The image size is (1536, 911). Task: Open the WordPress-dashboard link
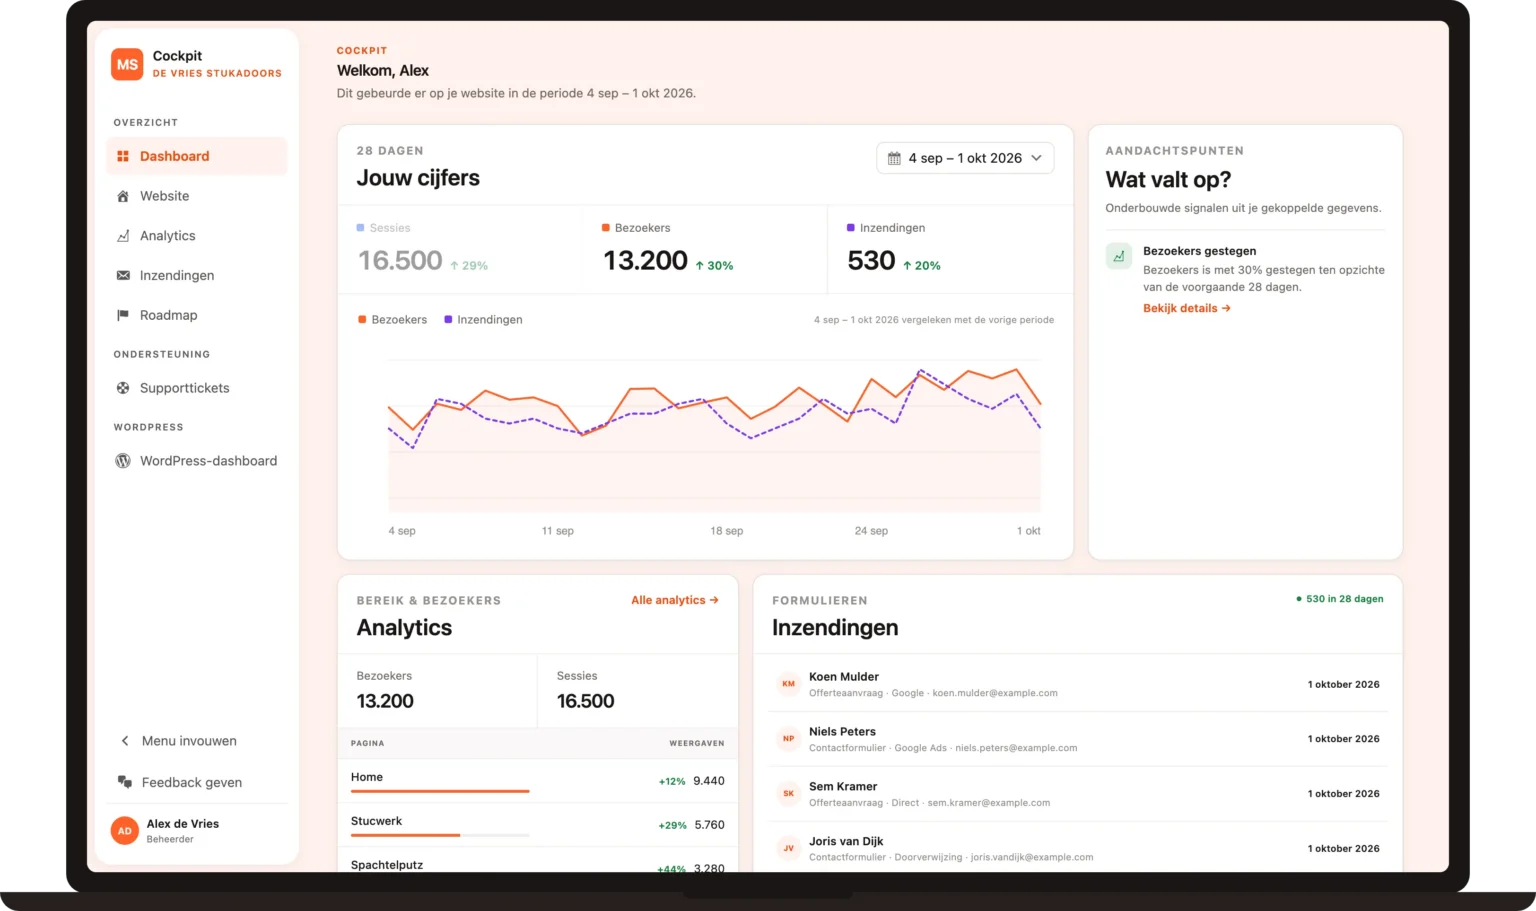[196, 461]
